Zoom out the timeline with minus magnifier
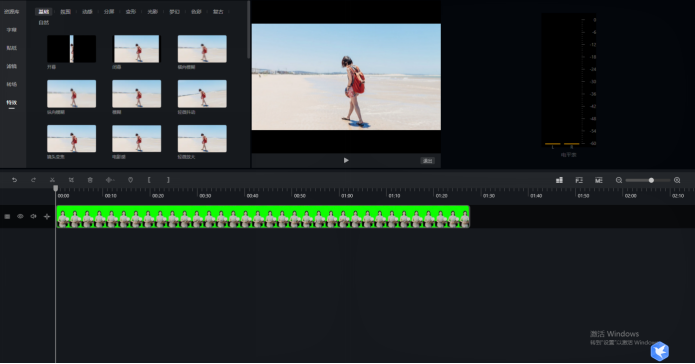The height and width of the screenshot is (364, 695). 619,180
